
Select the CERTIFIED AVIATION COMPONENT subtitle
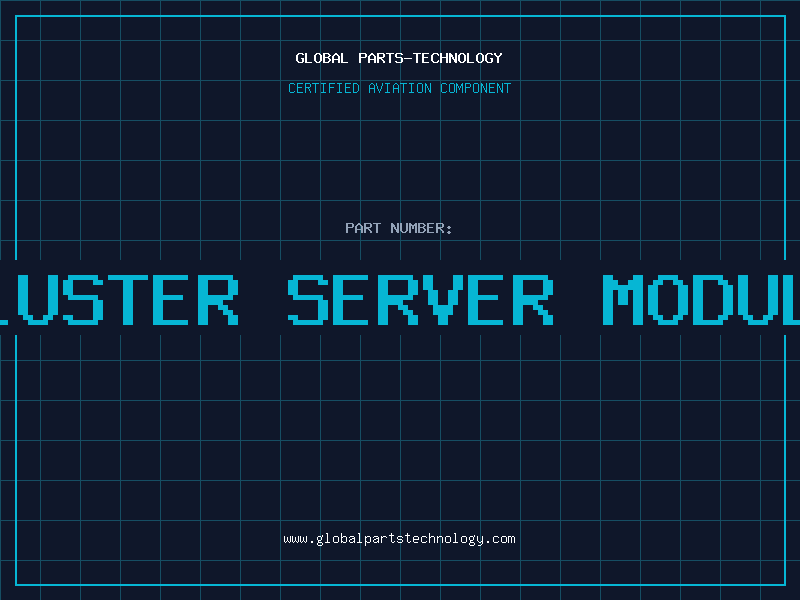[x=399, y=88]
